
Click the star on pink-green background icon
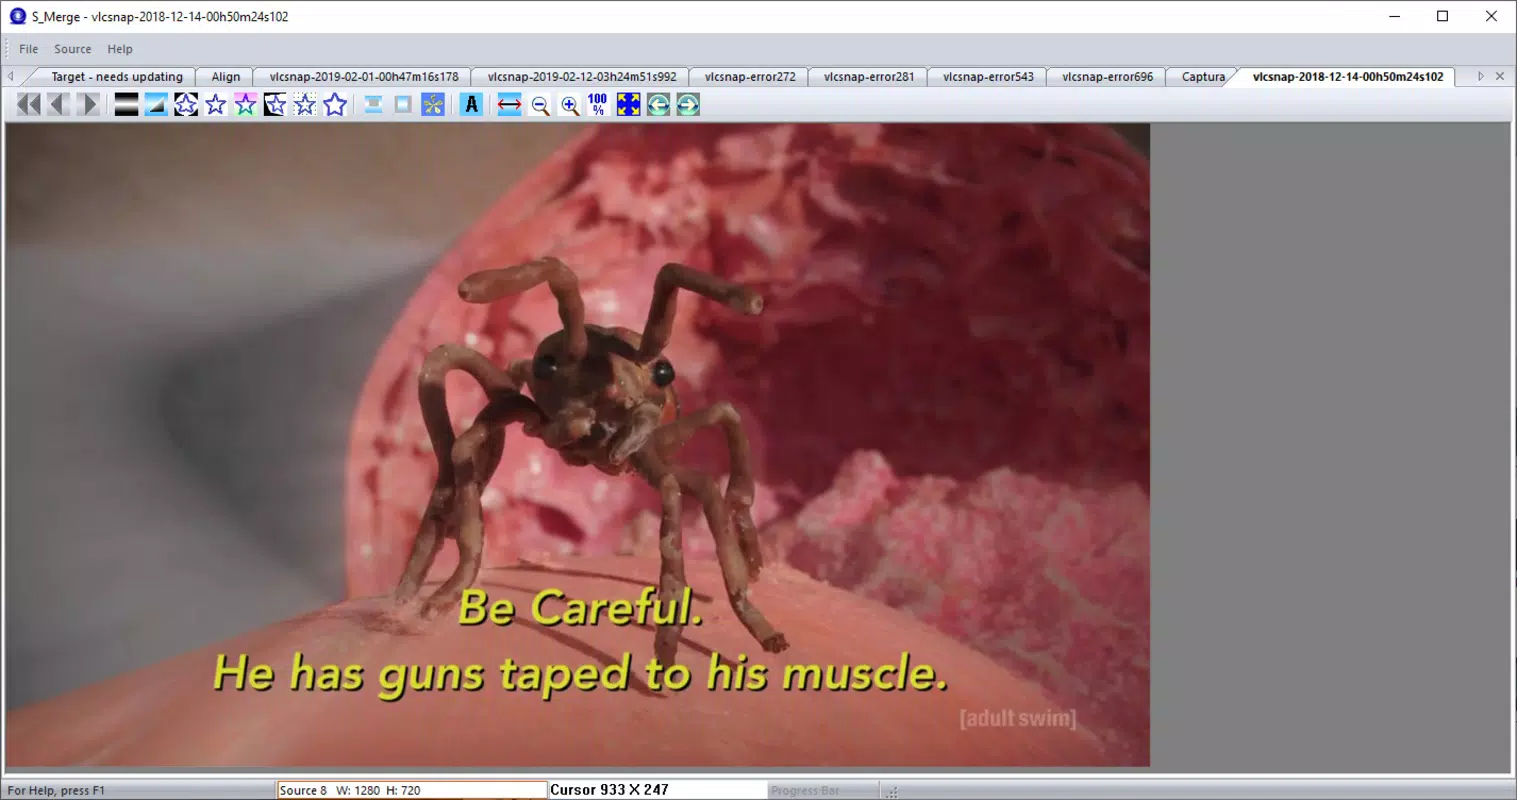coord(245,104)
